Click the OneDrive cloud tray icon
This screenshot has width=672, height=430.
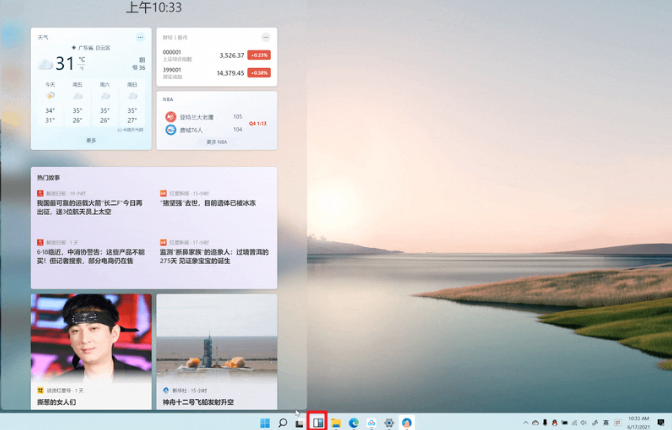535,423
